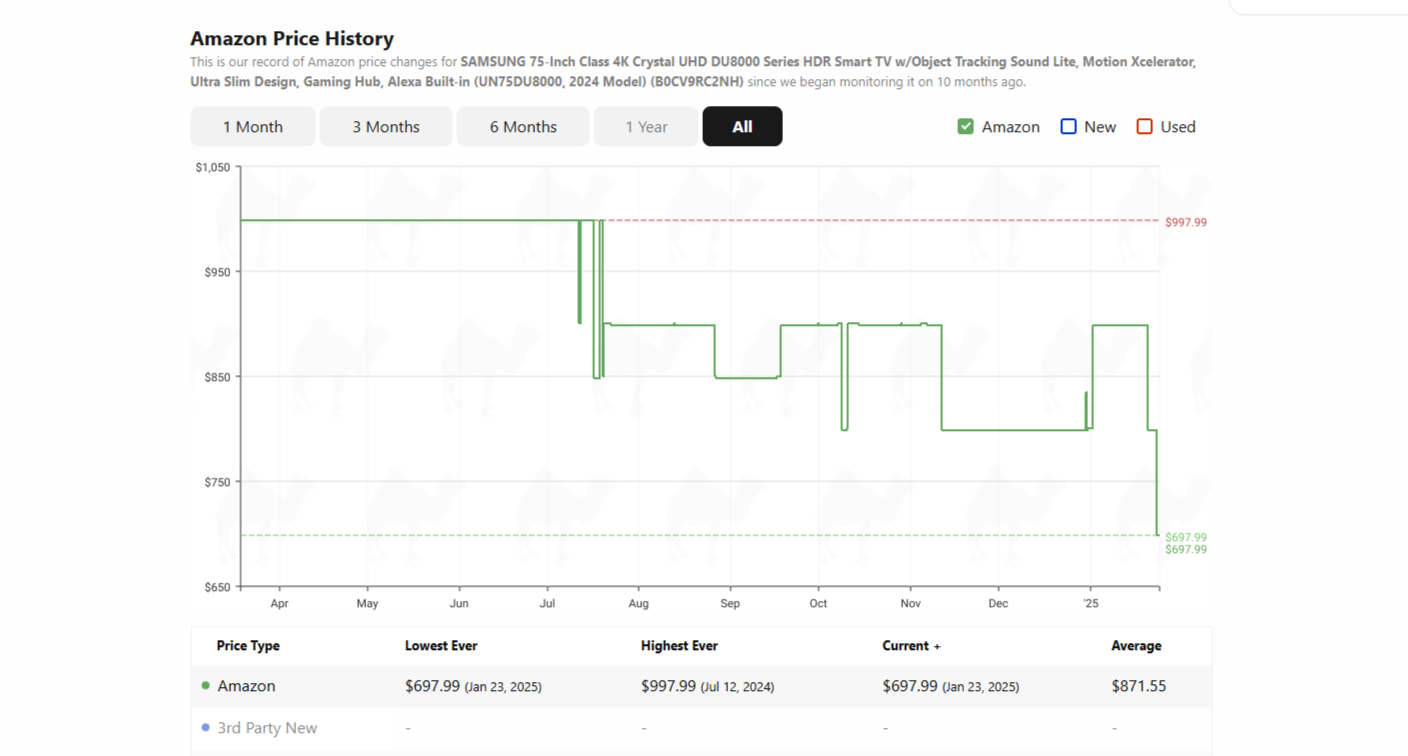This screenshot has height=756, width=1408.
Task: Click the $871.55 average price value
Action: 1138,686
